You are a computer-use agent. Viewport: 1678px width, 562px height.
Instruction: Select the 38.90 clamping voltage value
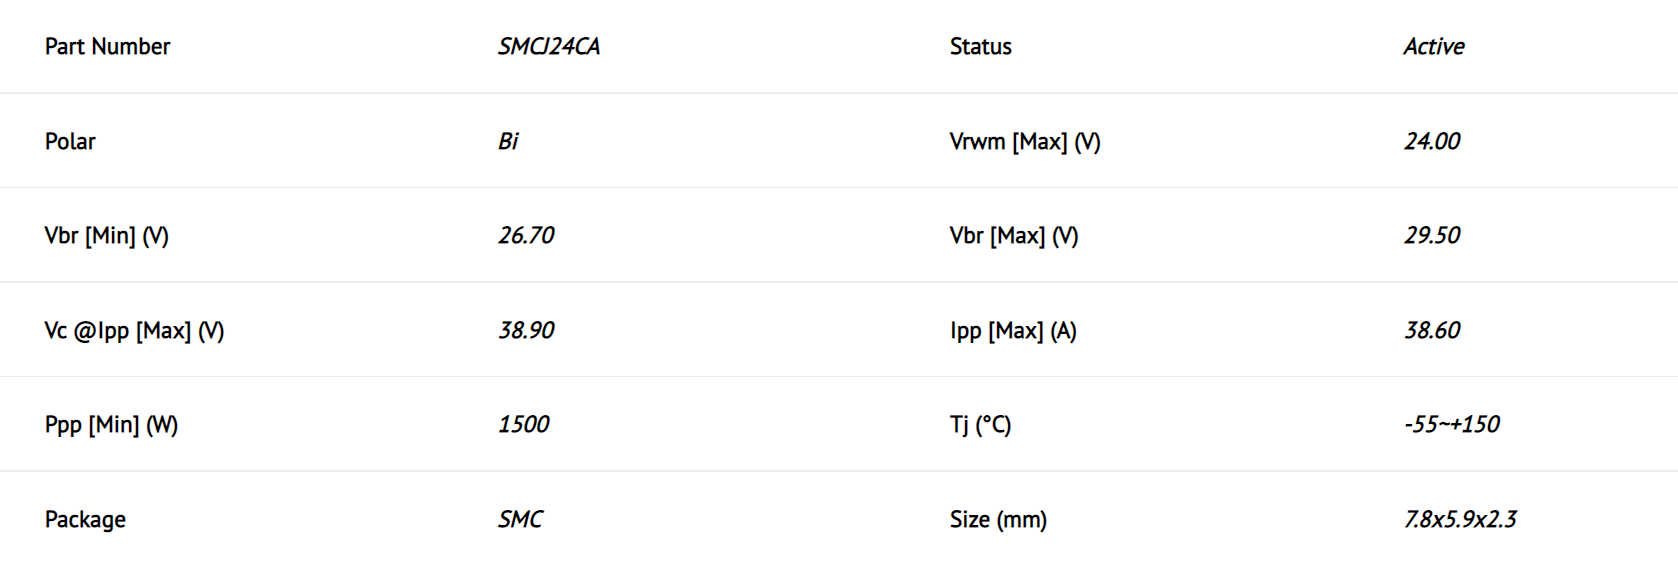[526, 330]
